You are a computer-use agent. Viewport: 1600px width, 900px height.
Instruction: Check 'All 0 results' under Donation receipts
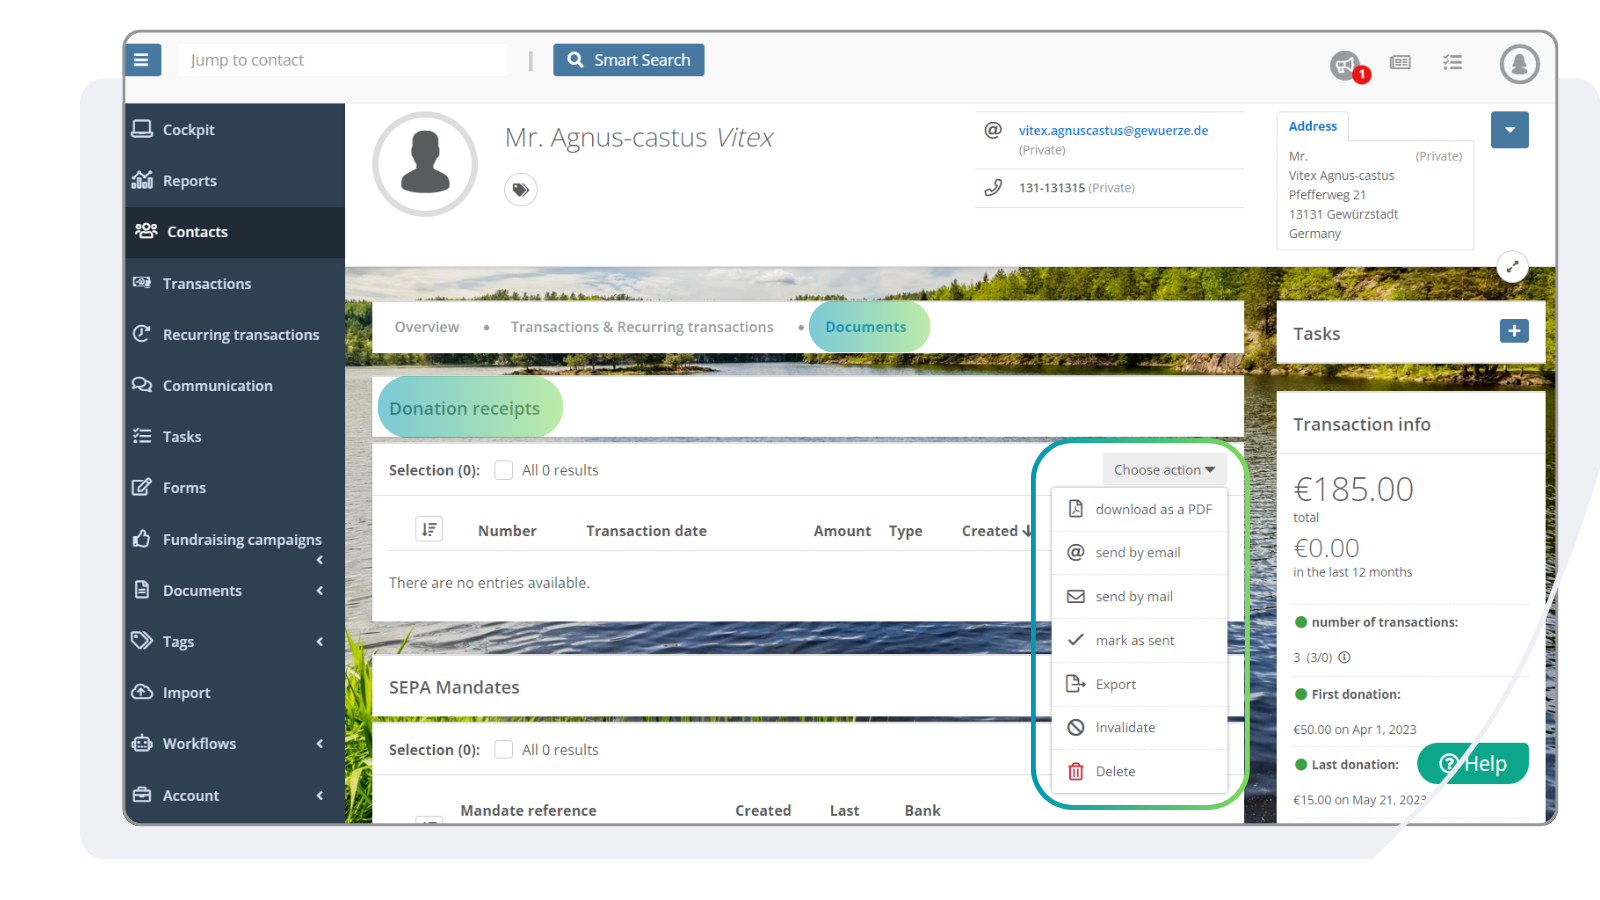click(503, 469)
